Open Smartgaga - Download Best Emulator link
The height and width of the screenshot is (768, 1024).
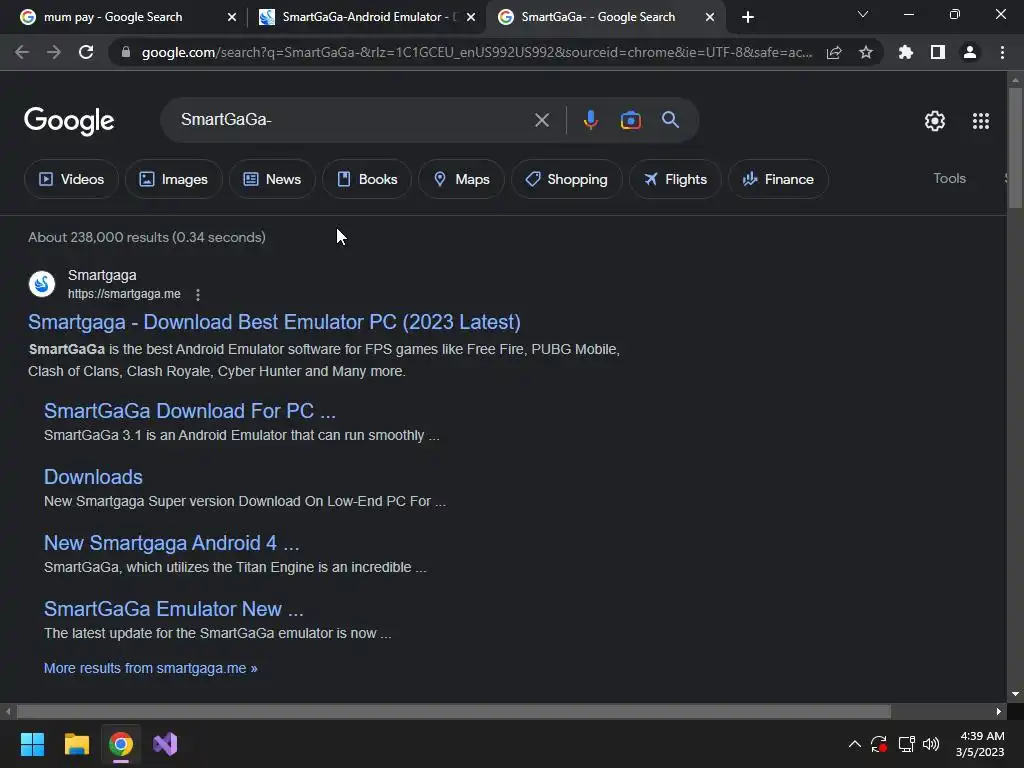click(274, 322)
